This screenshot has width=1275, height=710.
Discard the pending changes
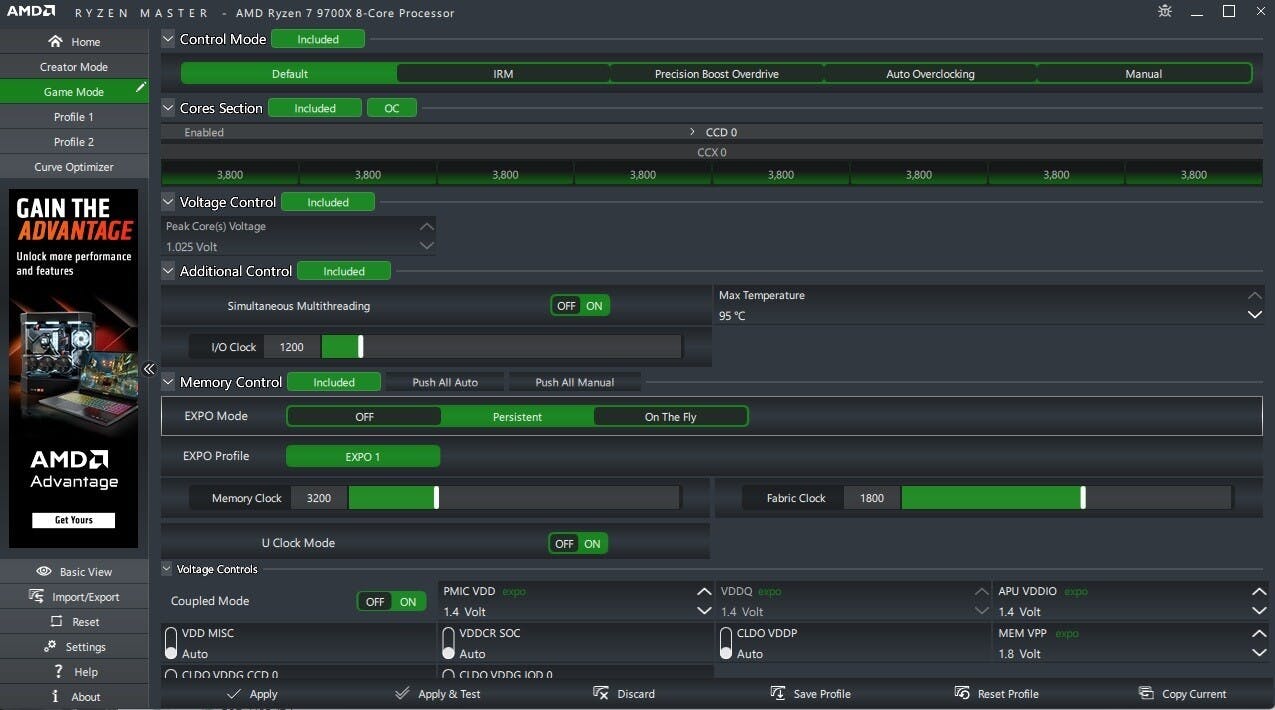coord(624,694)
